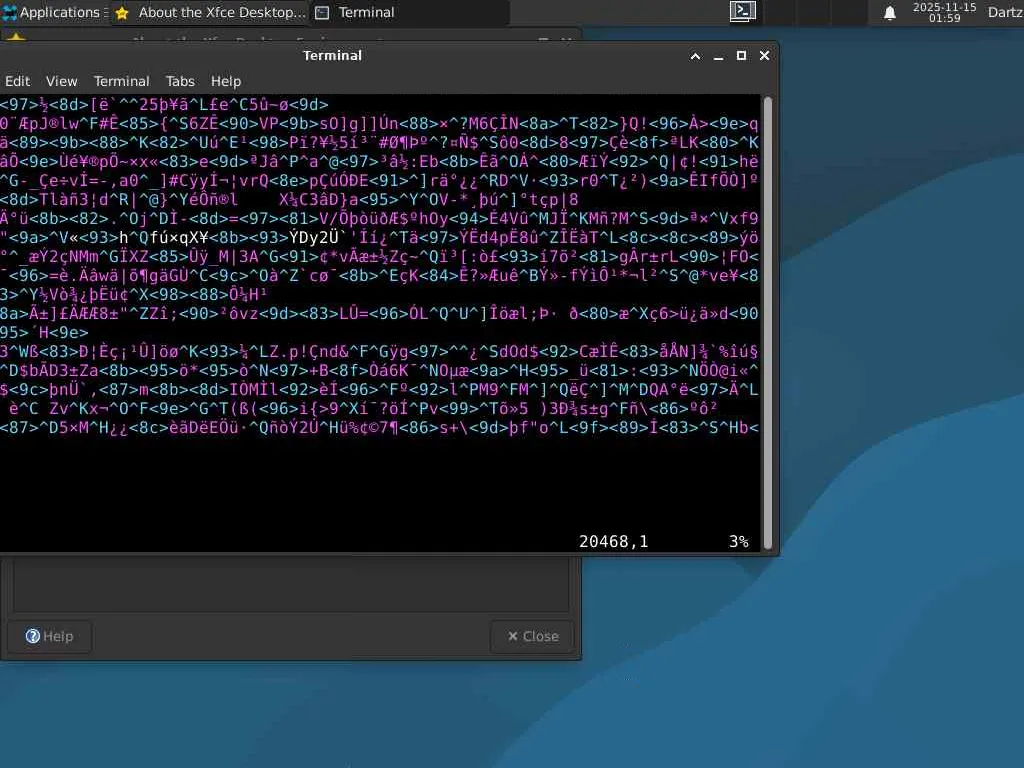Open the Dartz user menu in the panel

tap(1005, 12)
